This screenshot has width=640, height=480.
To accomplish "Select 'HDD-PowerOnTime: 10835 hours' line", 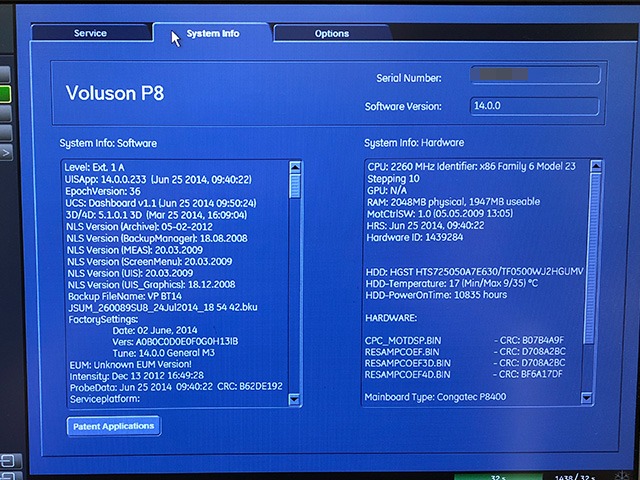I will click(436, 295).
